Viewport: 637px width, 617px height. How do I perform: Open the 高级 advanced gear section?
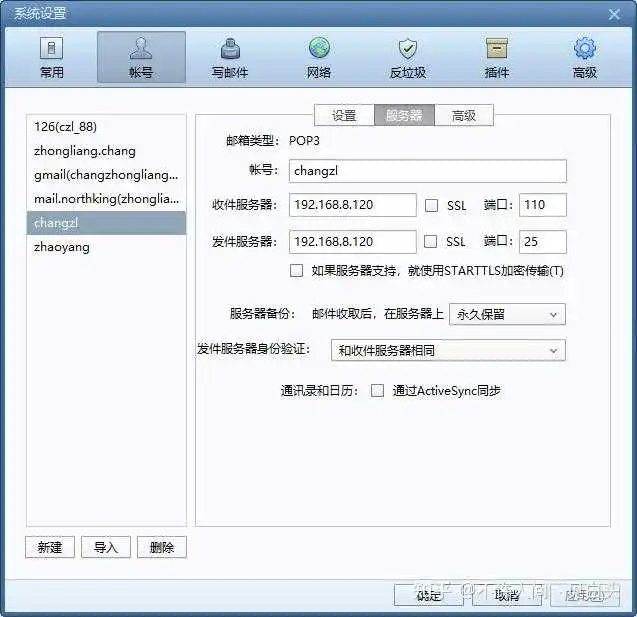pyautogui.click(x=585, y=57)
